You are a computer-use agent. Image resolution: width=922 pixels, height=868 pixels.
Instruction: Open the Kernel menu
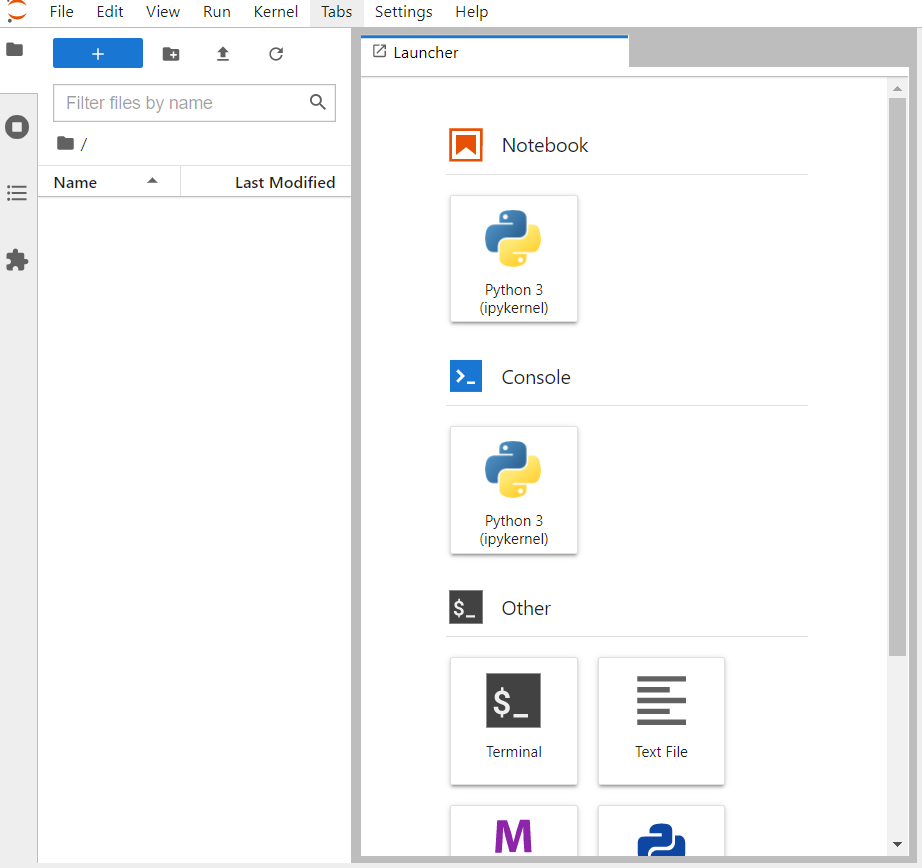pyautogui.click(x=276, y=12)
